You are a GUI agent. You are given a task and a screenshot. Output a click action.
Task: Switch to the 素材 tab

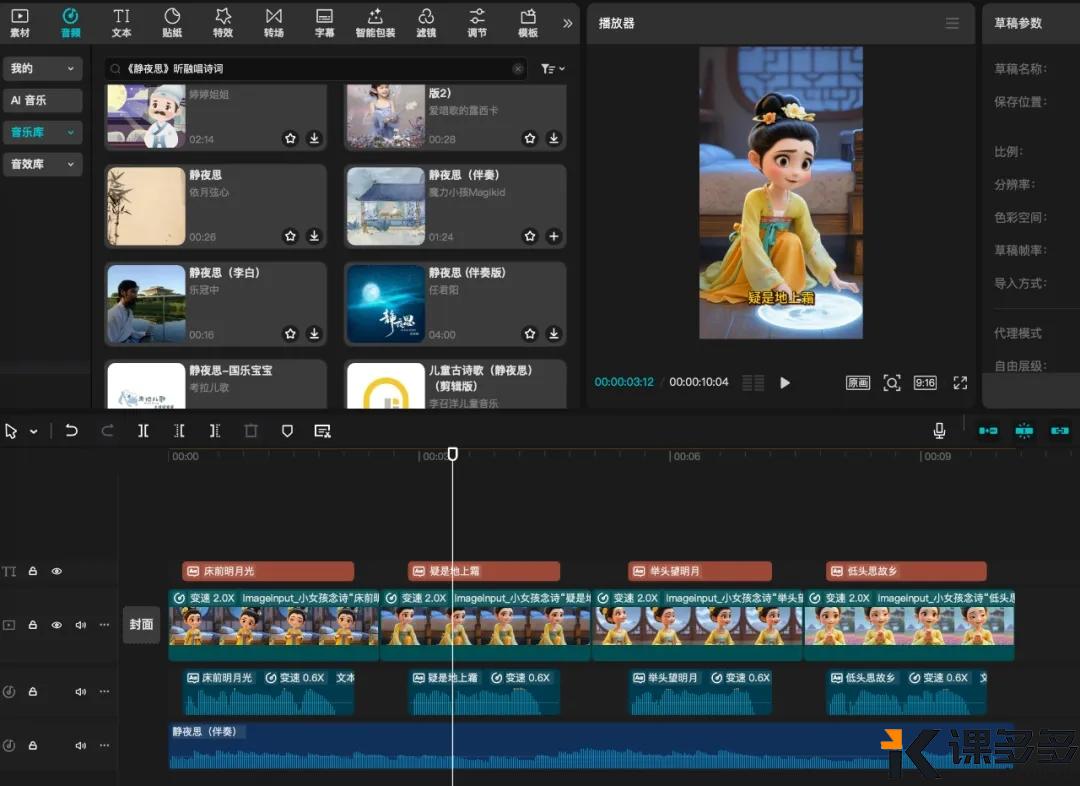(x=20, y=22)
